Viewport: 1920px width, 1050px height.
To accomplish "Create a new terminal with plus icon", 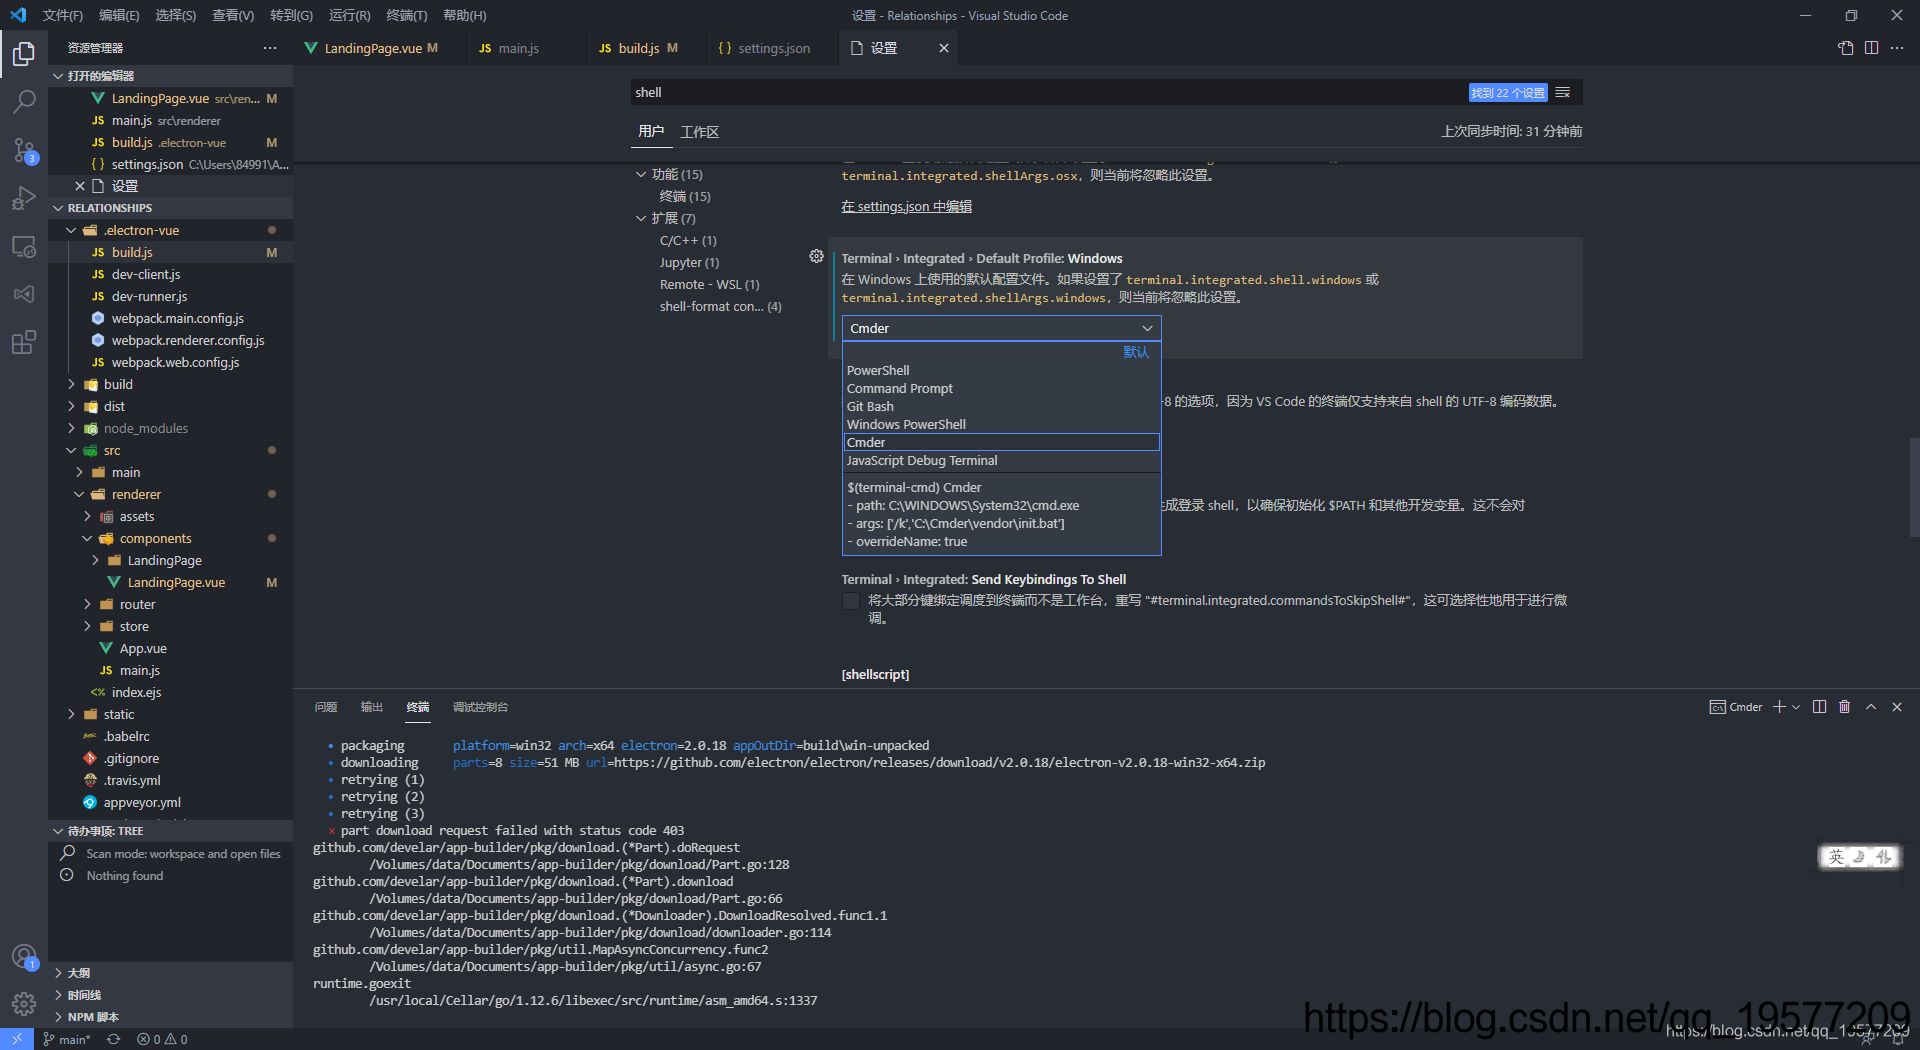I will pos(1780,707).
